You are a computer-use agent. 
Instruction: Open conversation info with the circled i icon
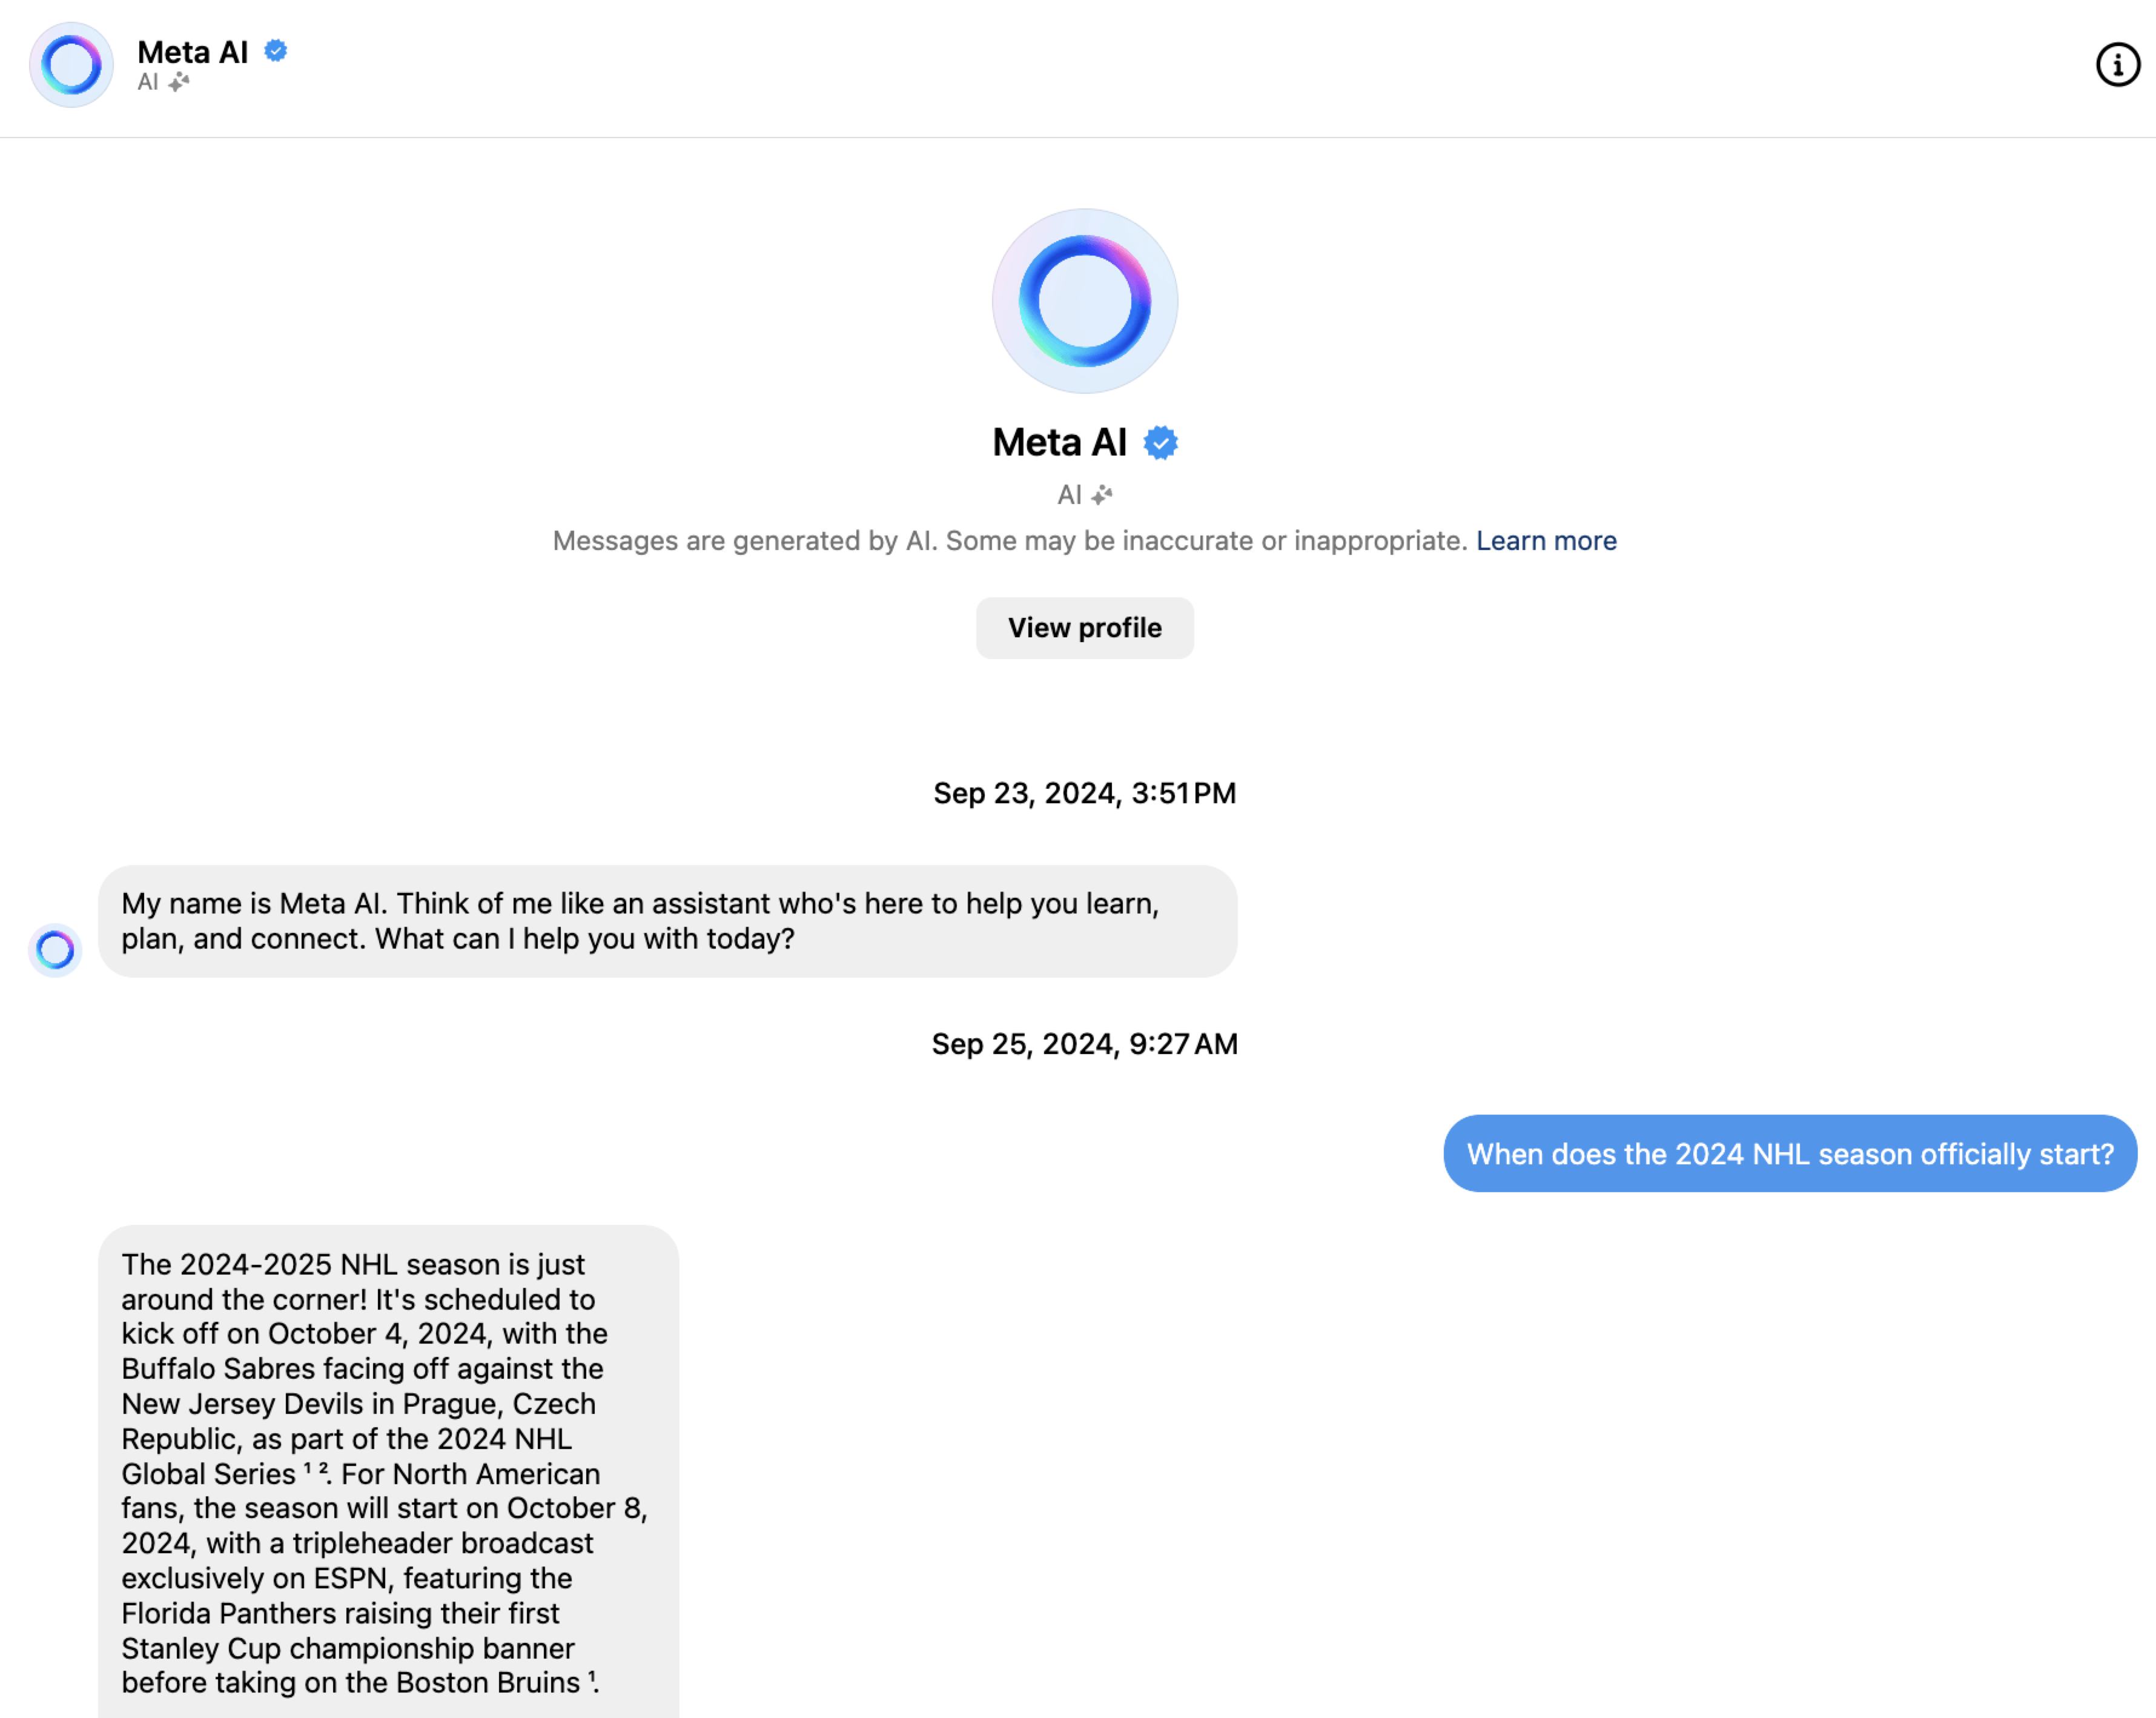click(x=2117, y=65)
